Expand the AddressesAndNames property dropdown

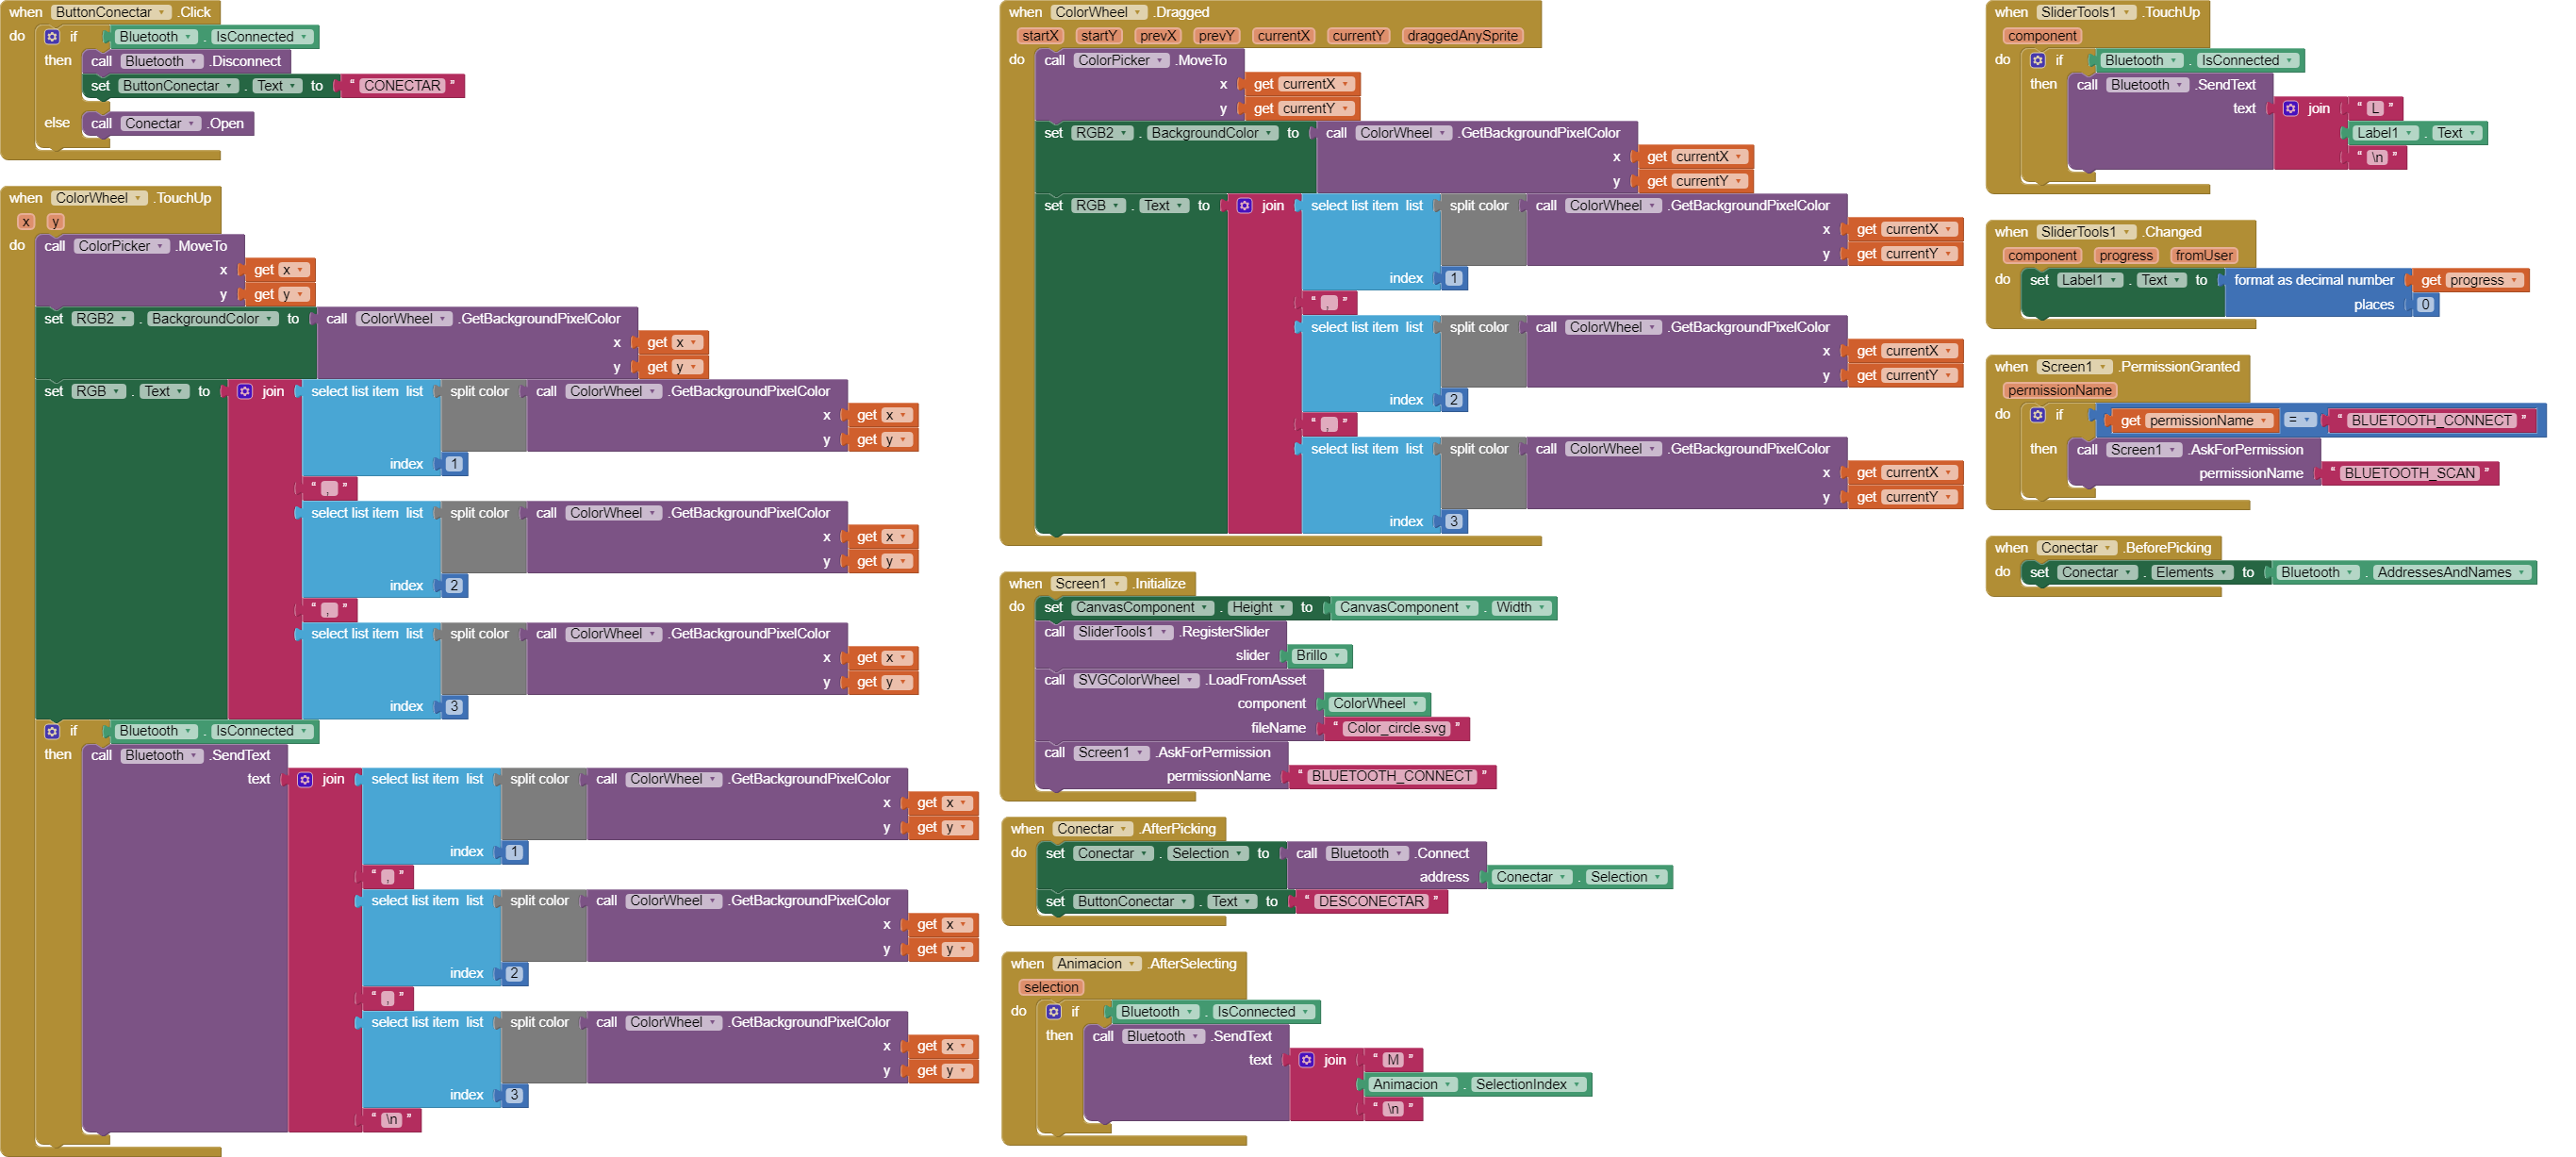pos(2521,573)
